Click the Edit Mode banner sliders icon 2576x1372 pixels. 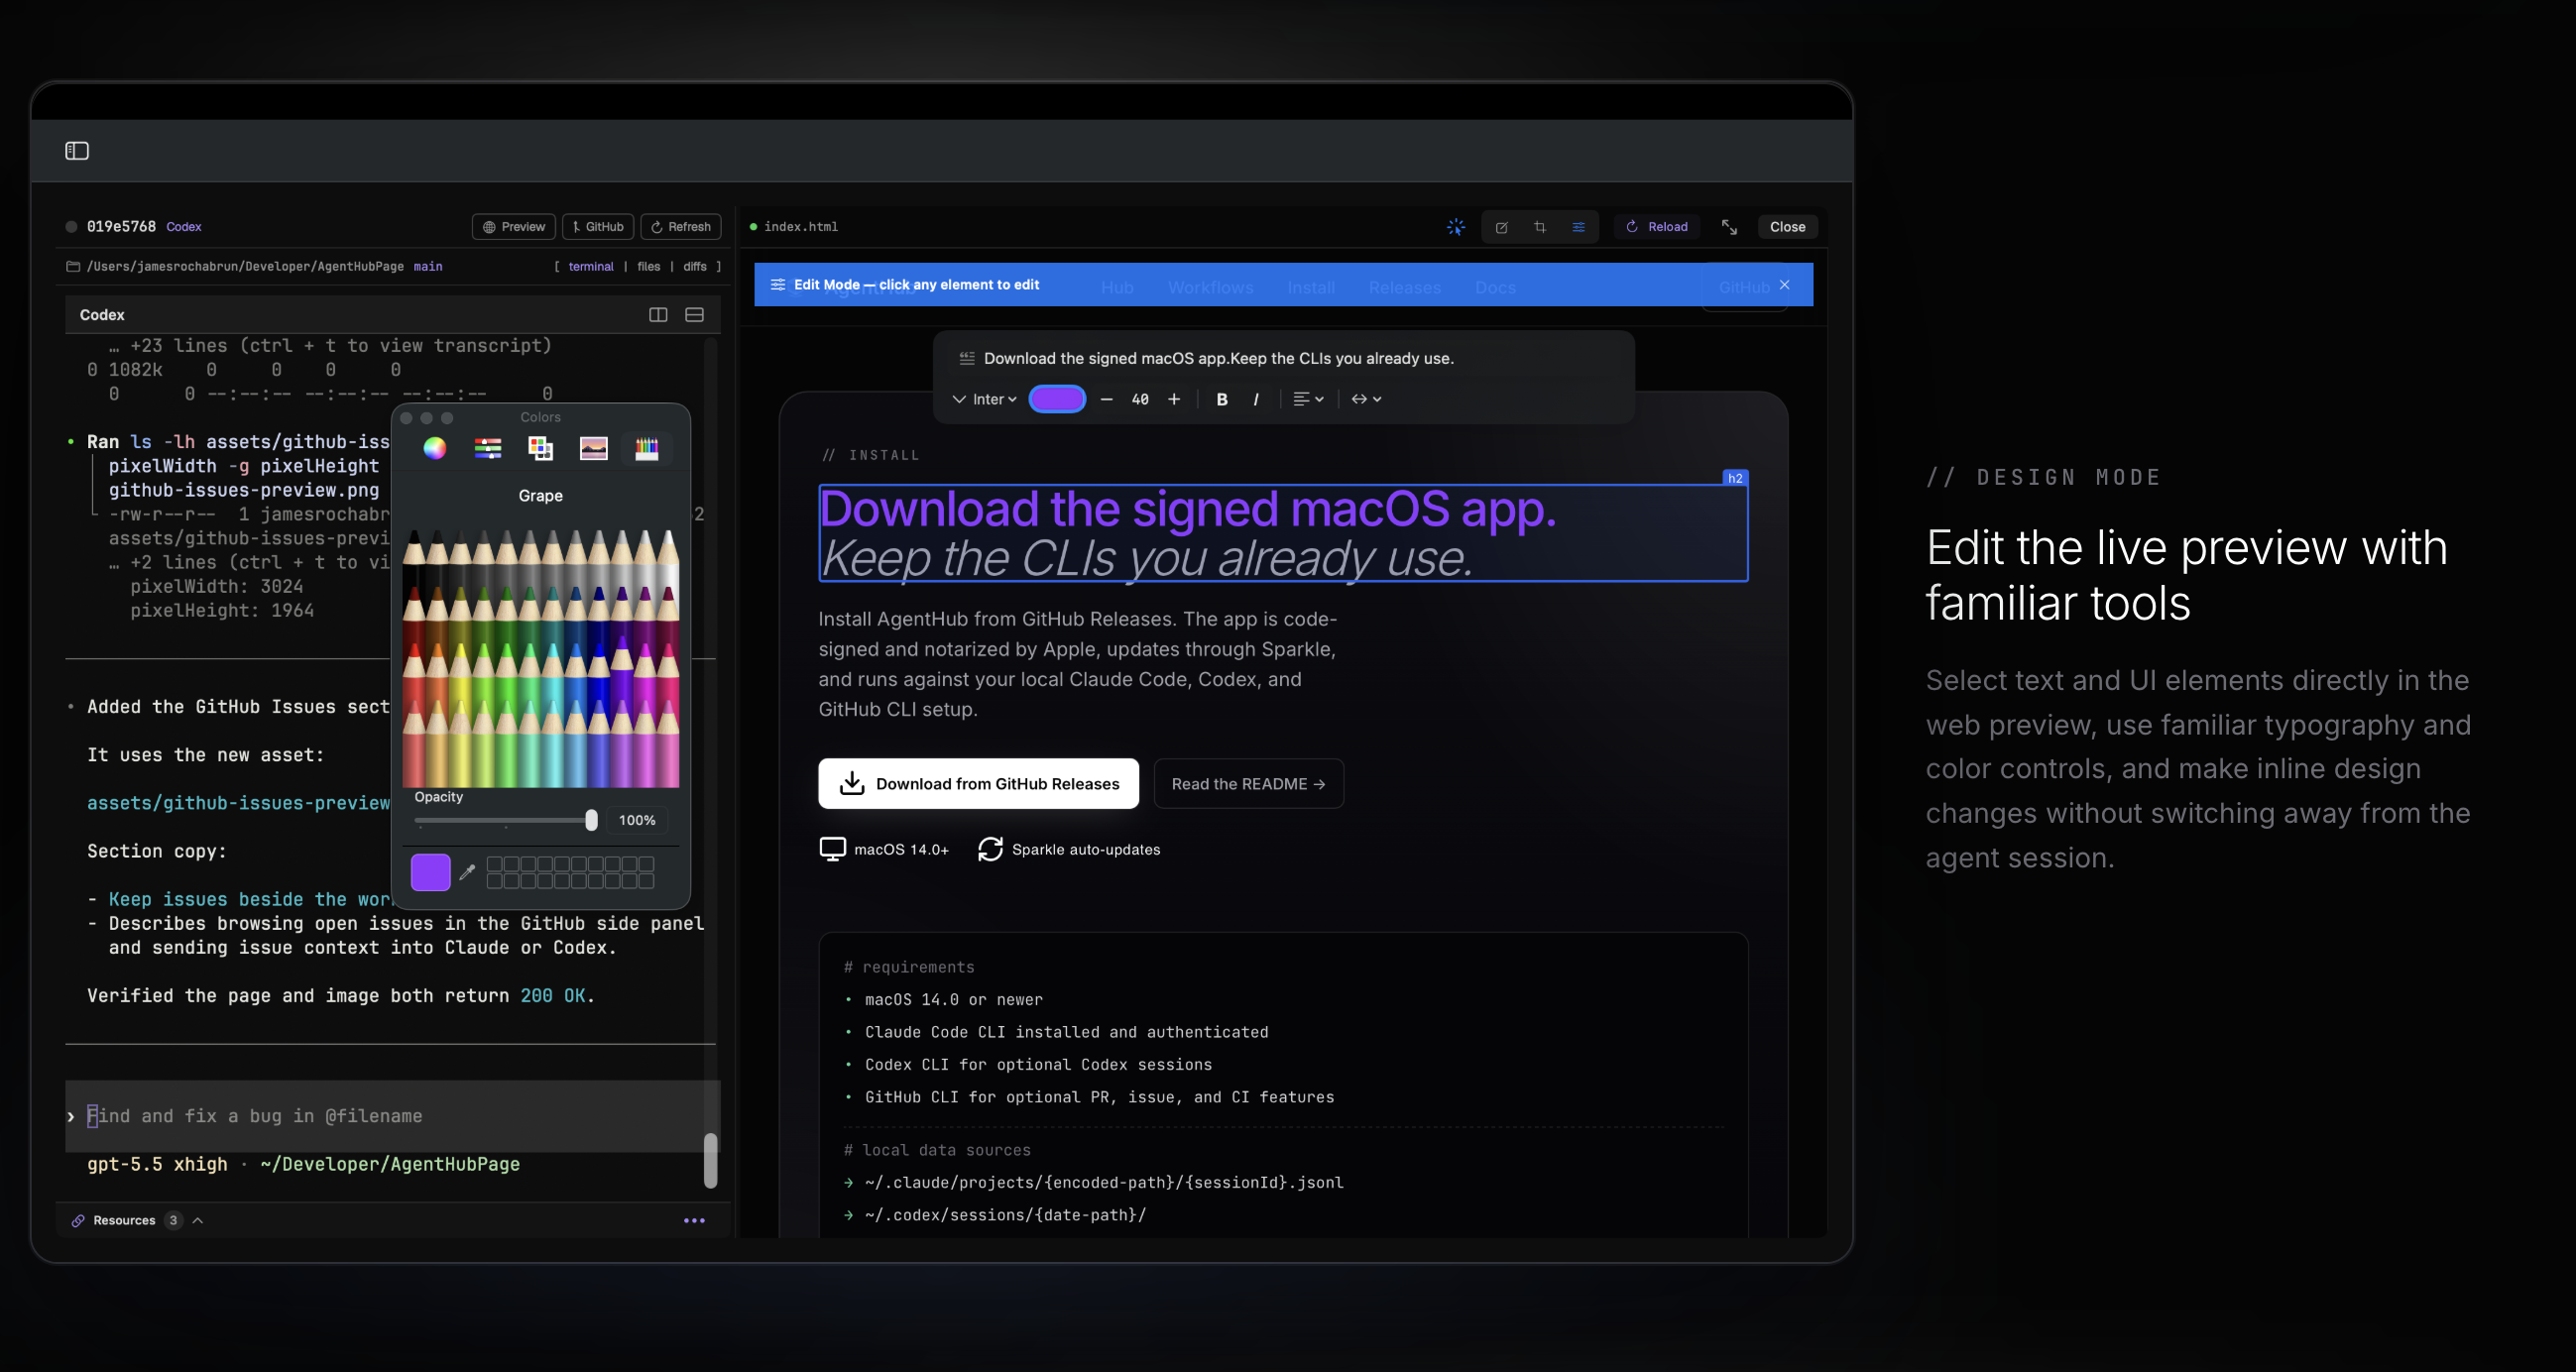[x=777, y=285]
